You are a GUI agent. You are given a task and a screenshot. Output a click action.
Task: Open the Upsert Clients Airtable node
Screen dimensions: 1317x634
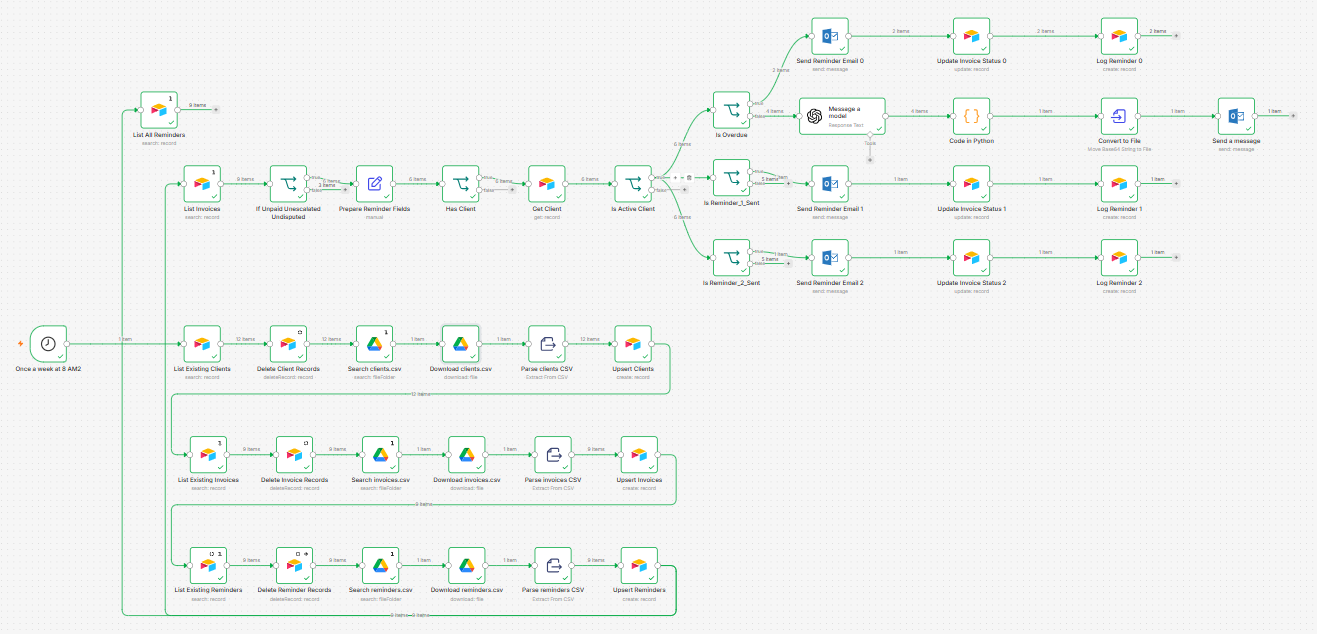(x=633, y=344)
